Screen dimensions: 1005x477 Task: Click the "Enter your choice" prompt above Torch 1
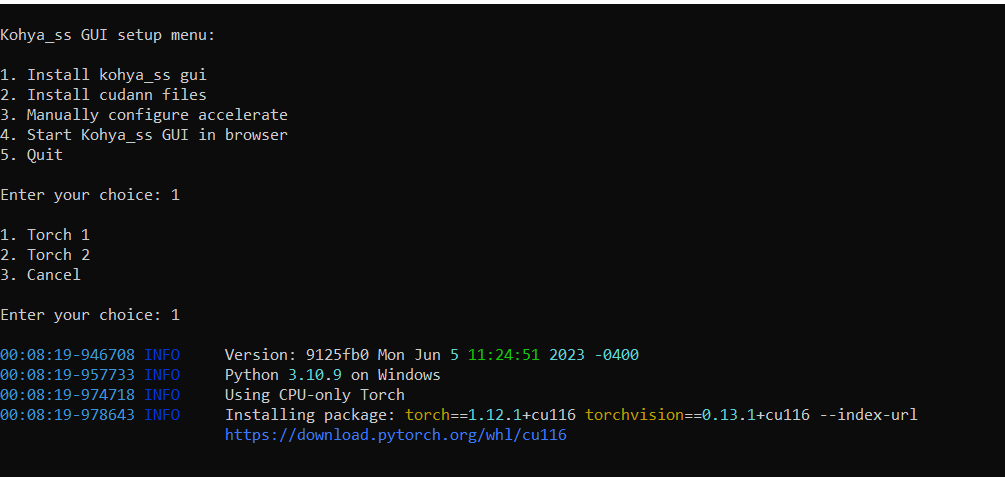(x=90, y=195)
